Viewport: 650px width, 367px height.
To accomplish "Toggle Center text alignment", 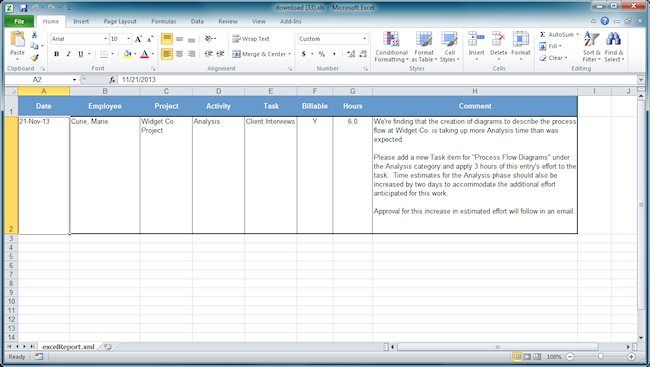I will [x=179, y=54].
